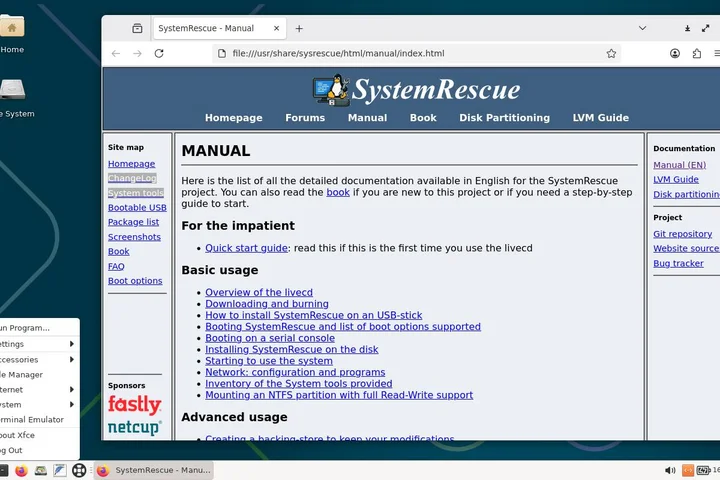Open Downloading and burning link
The height and width of the screenshot is (480, 720).
tap(267, 304)
